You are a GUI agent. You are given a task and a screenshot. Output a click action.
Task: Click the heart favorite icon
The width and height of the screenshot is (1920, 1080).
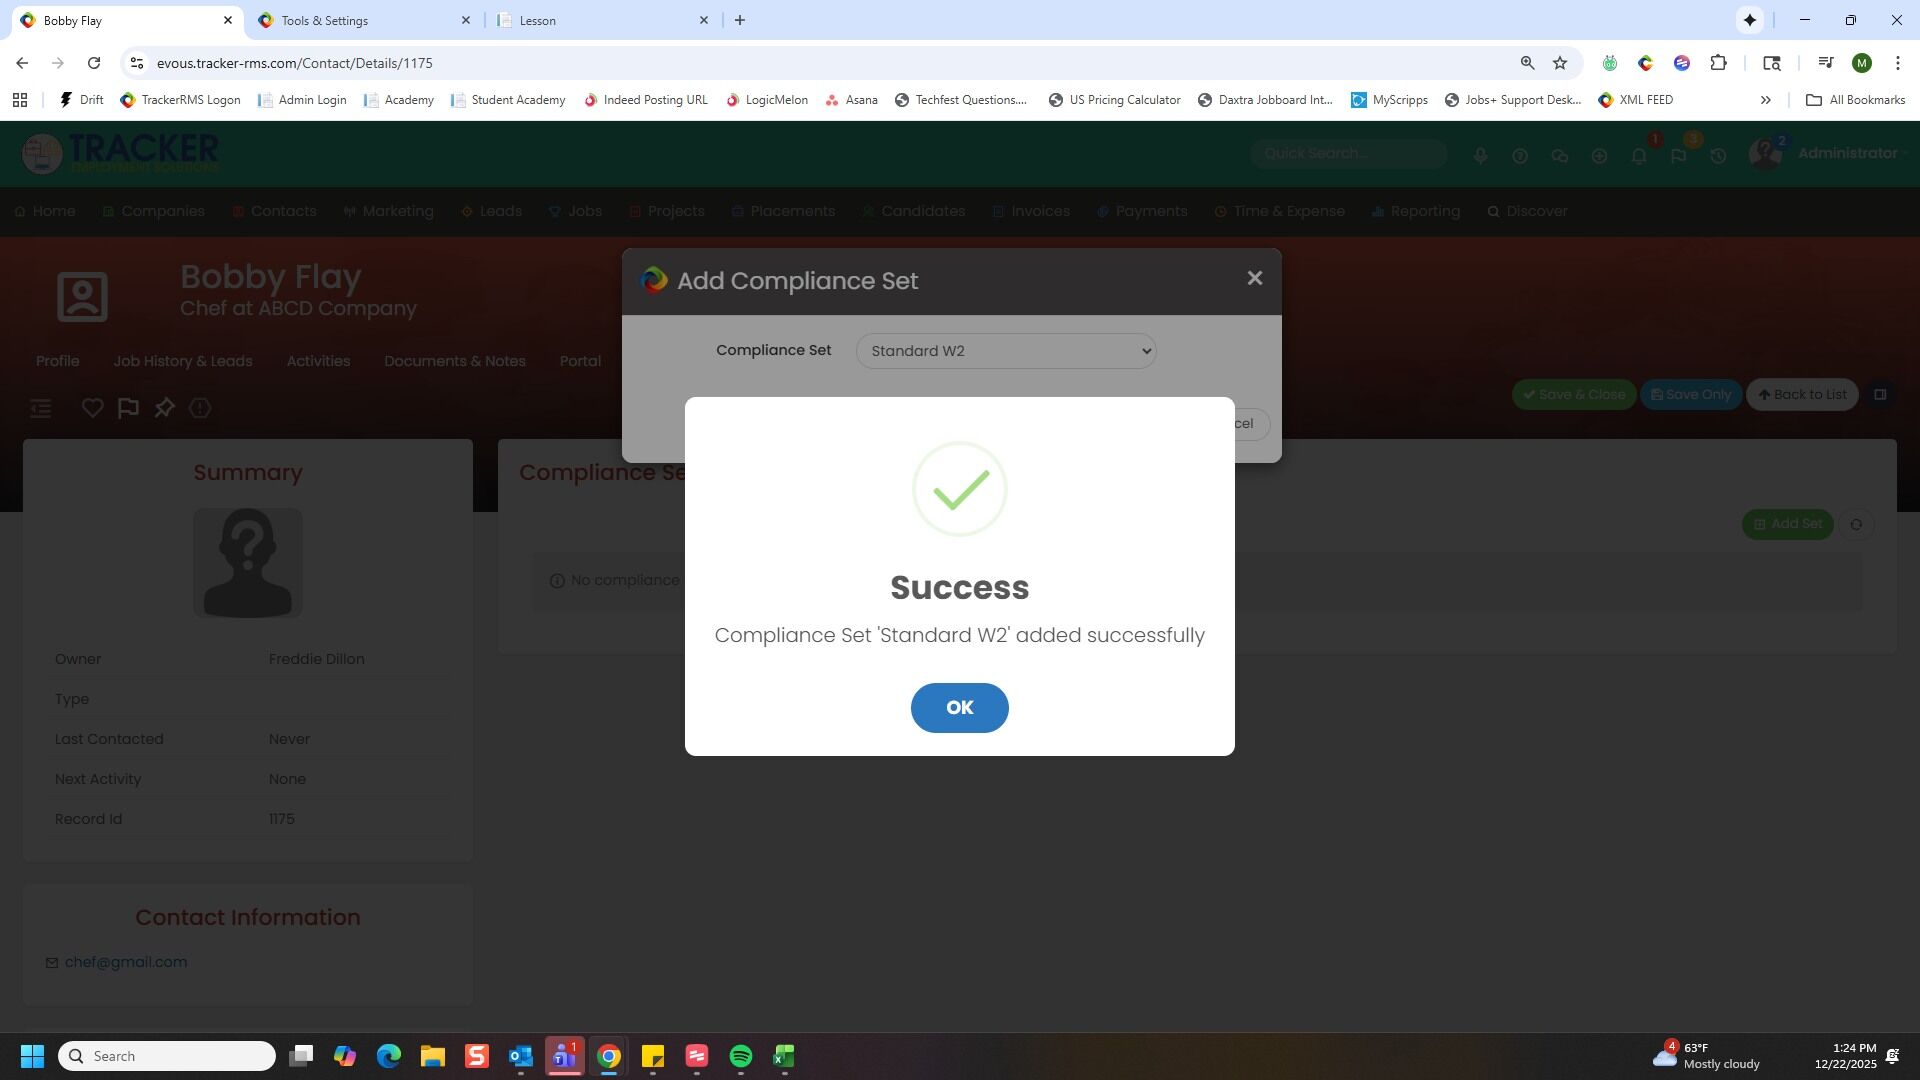click(92, 408)
